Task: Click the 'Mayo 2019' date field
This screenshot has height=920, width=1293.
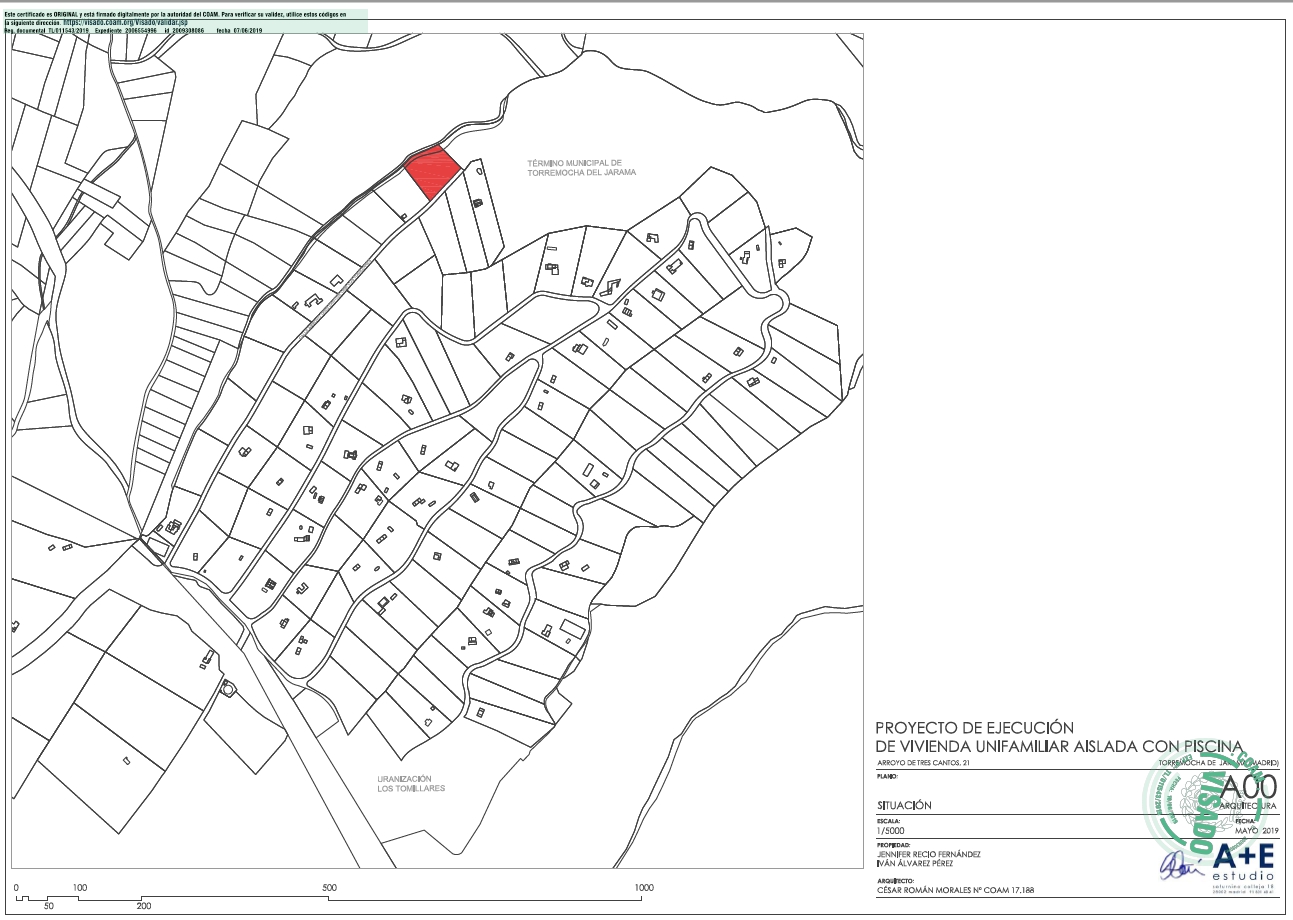Action: coord(1257,830)
